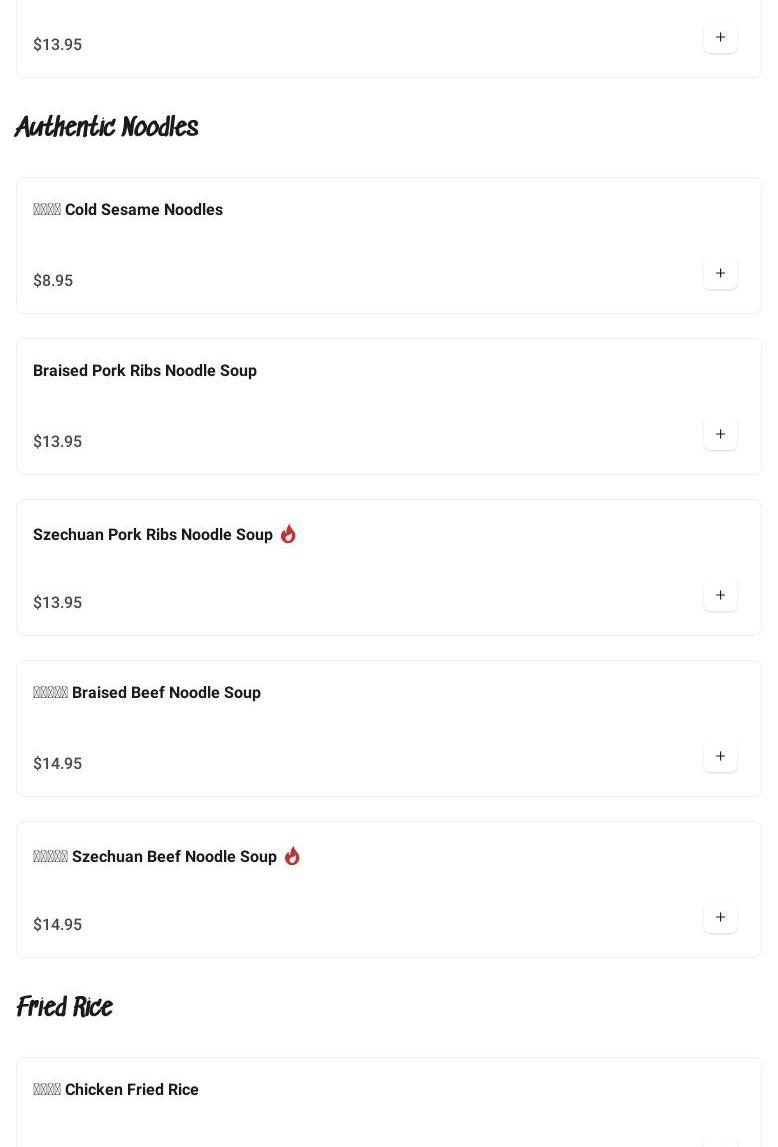Click the $14.95 Braised Beef Noodle price

point(58,764)
